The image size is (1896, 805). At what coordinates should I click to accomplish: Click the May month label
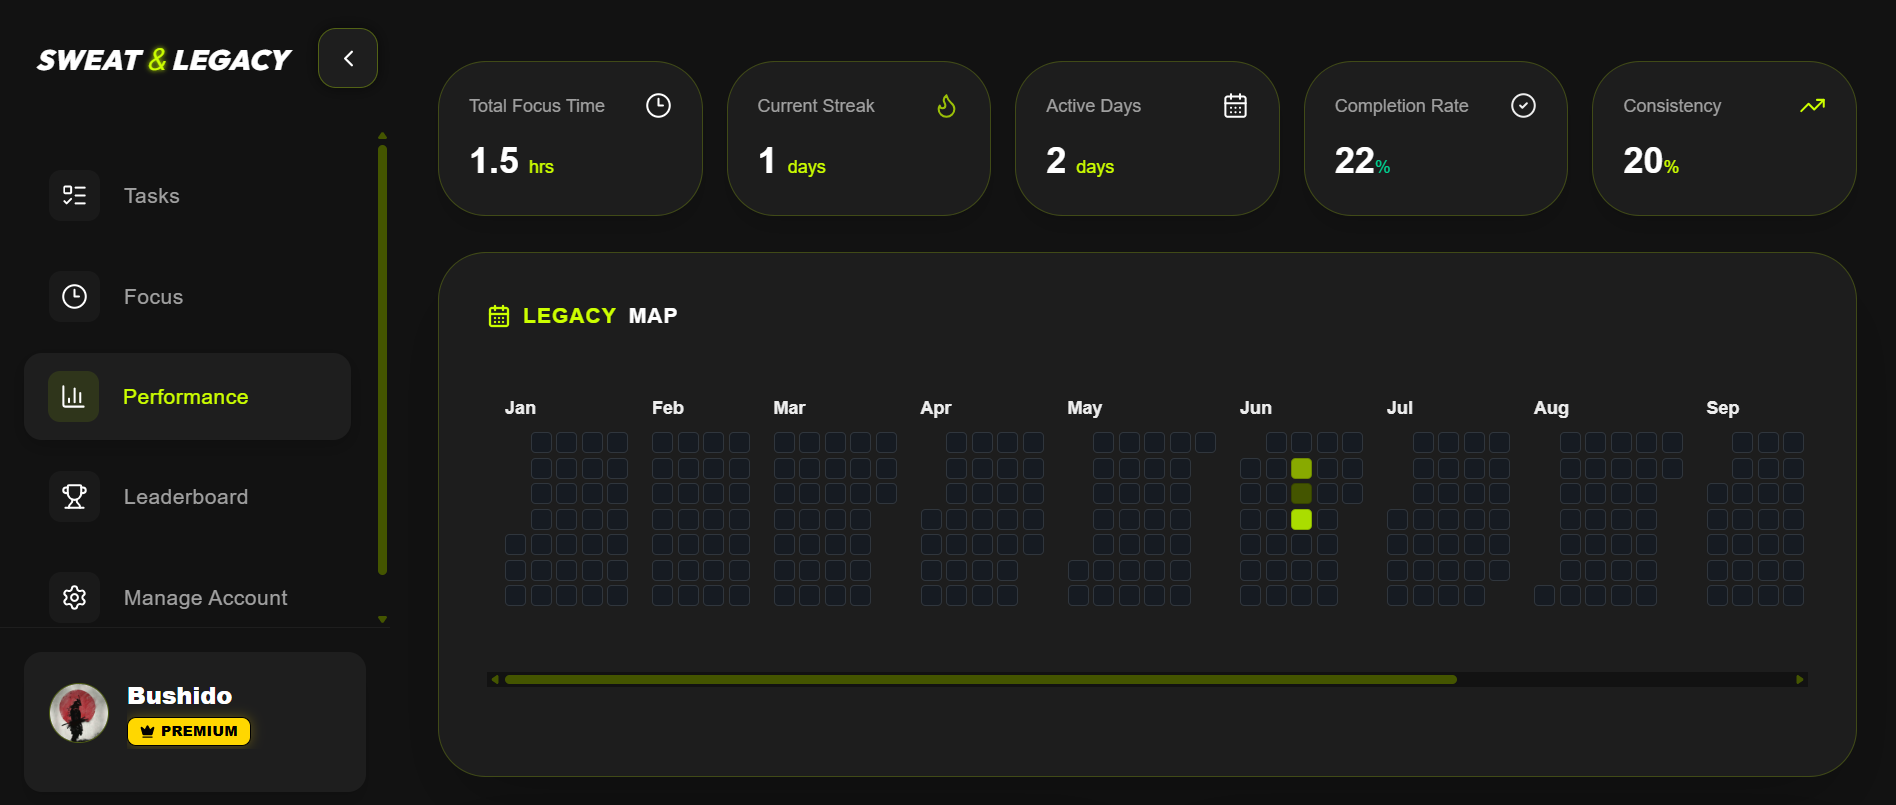point(1084,408)
